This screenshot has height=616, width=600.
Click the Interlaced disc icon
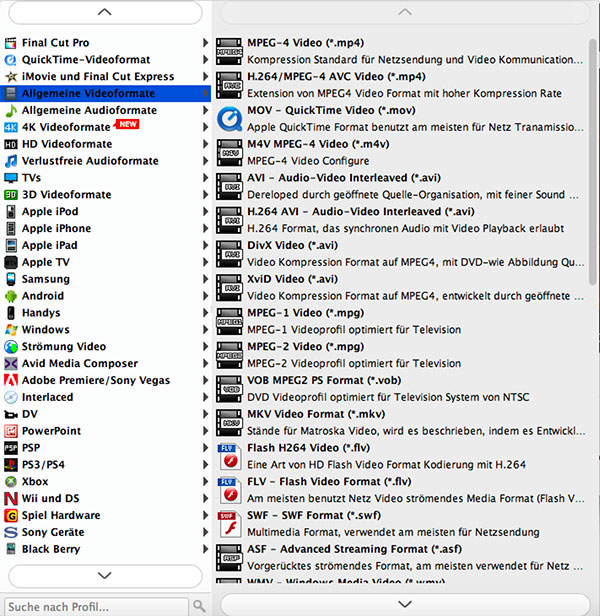tap(11, 398)
